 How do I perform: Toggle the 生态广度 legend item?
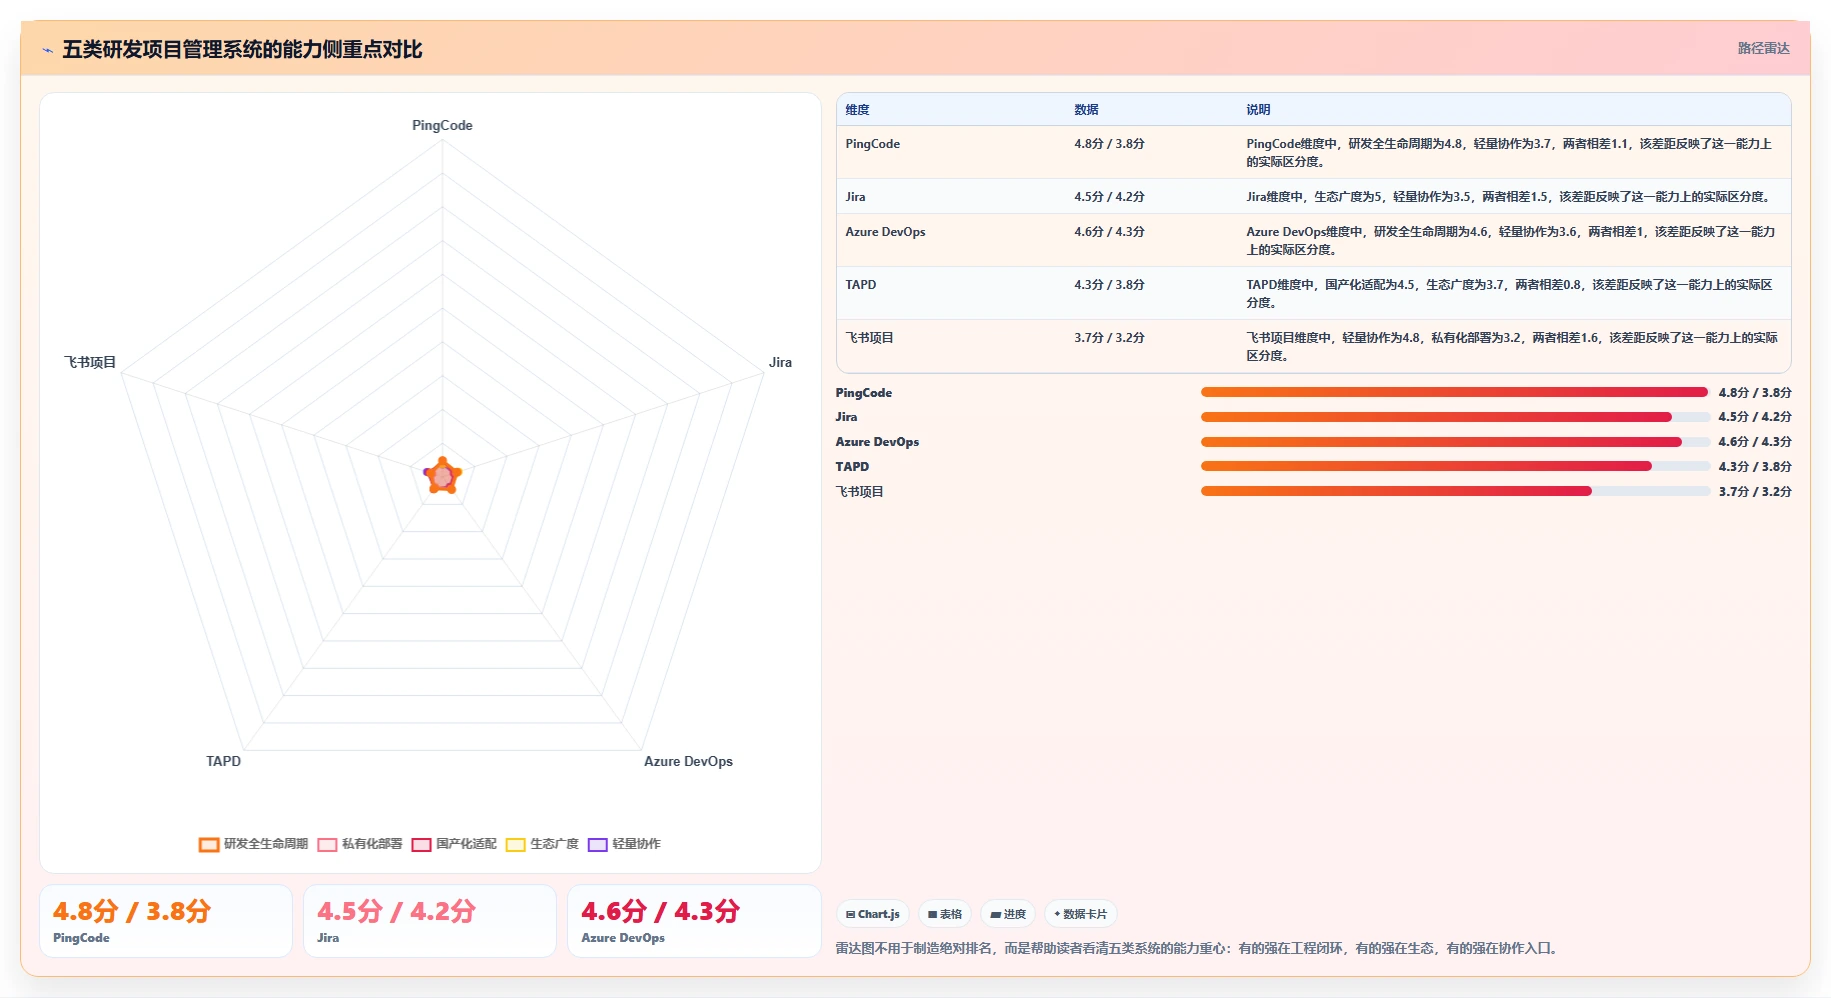[542, 844]
